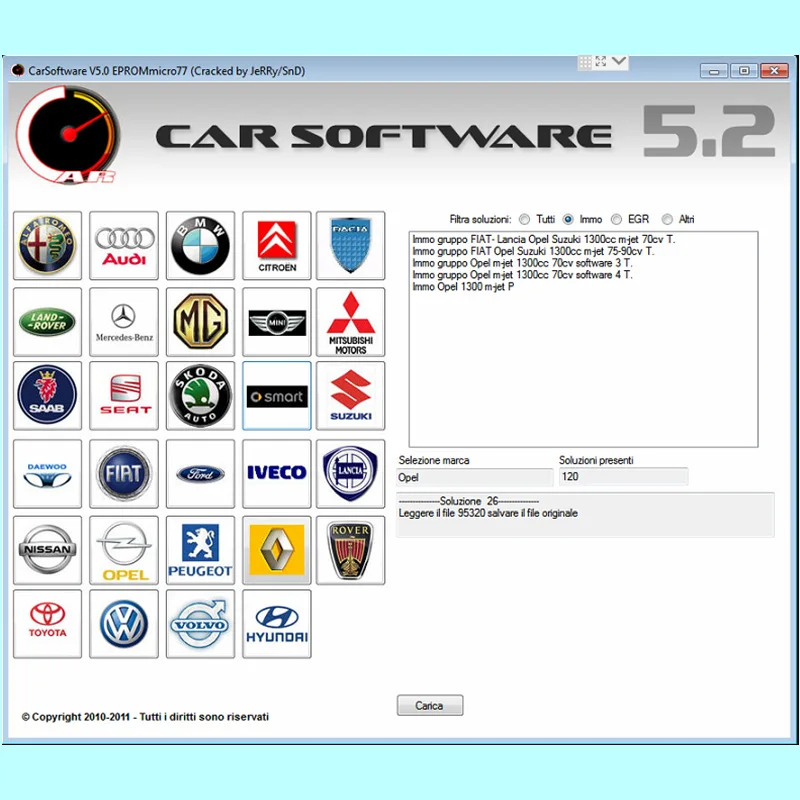This screenshot has width=800, height=800.
Task: Maximize the CarSoftware window
Action: pyautogui.click(x=744, y=71)
